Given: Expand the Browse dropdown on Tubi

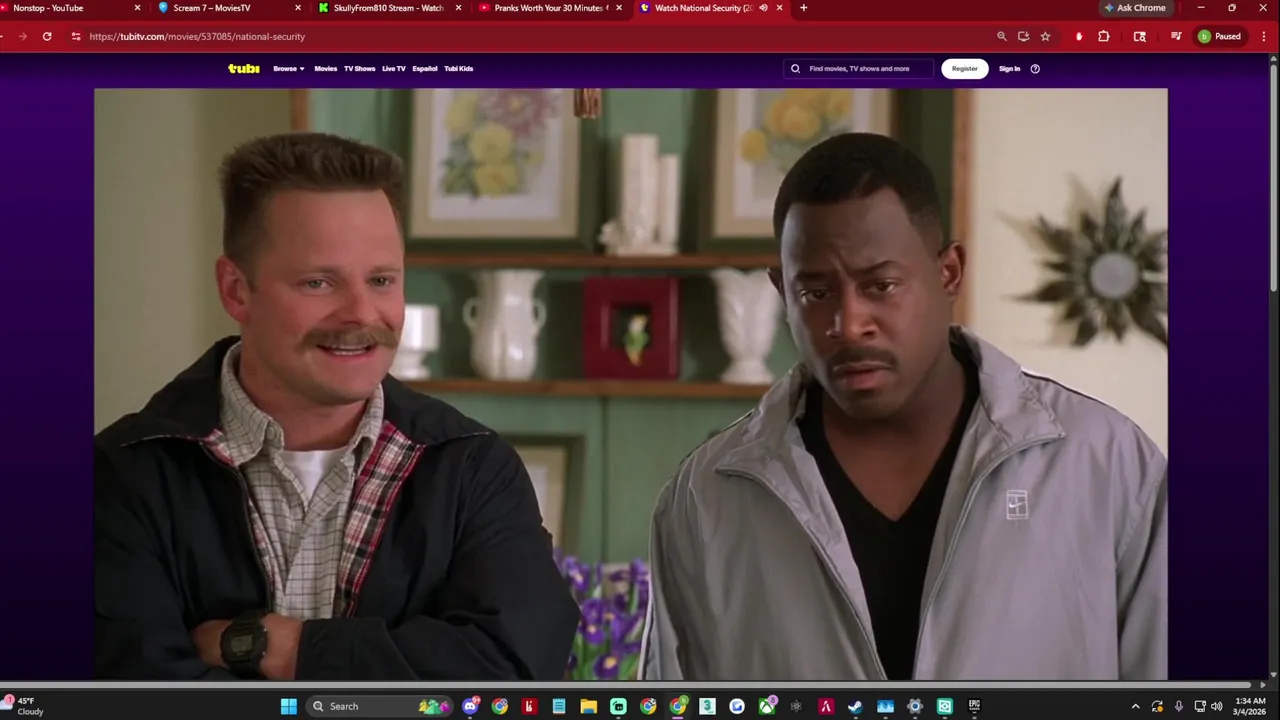Looking at the screenshot, I should point(288,69).
